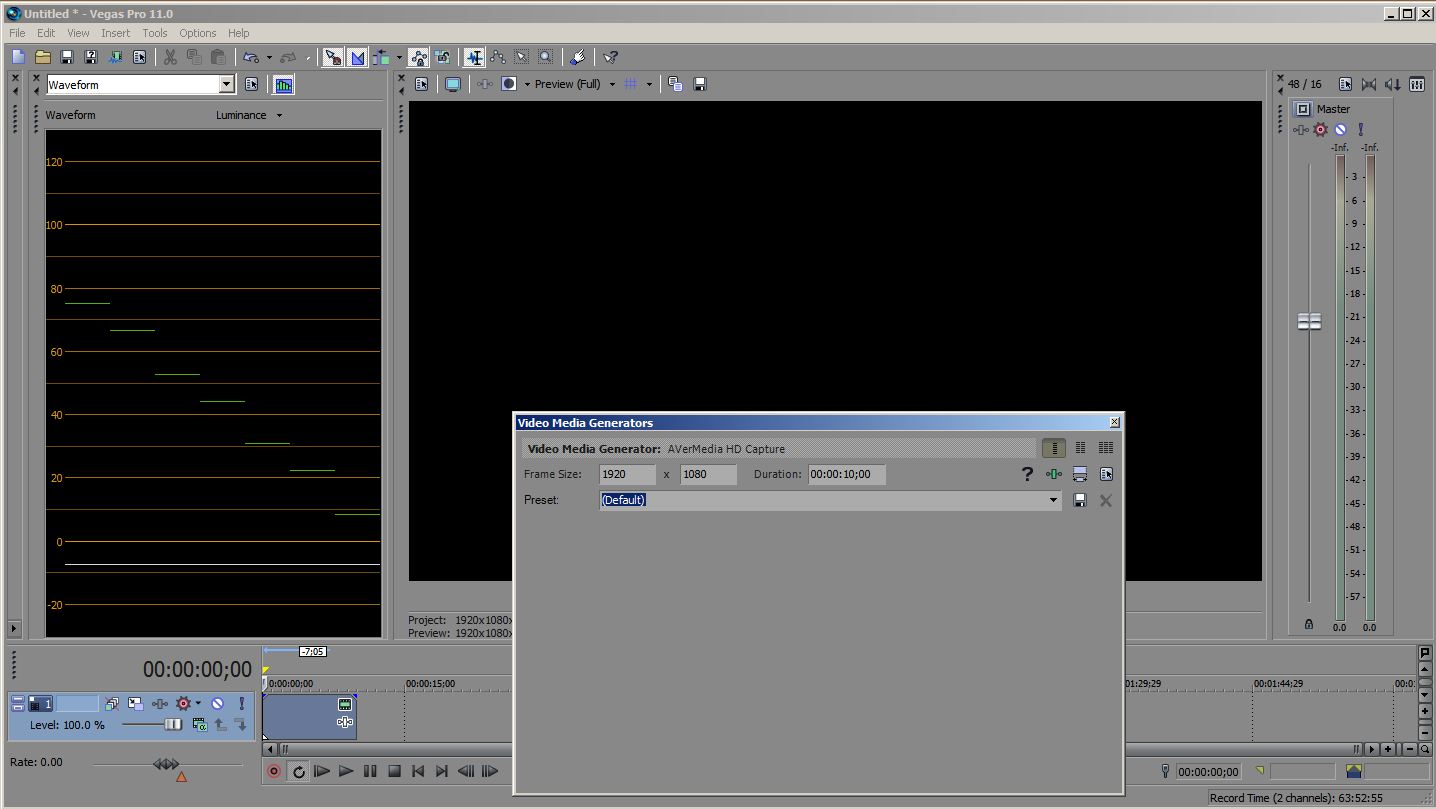Image resolution: width=1436 pixels, height=809 pixels.
Task: Open the Tools menu
Action: [155, 33]
